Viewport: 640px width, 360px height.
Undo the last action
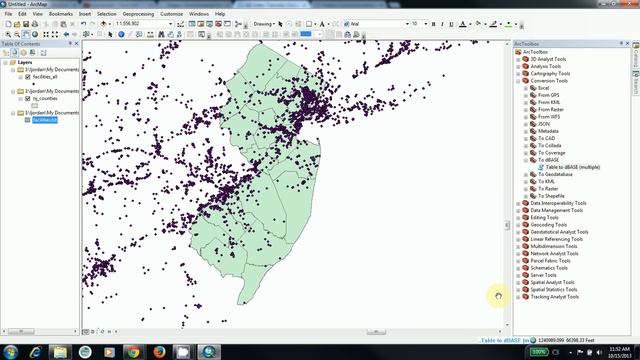point(83,24)
